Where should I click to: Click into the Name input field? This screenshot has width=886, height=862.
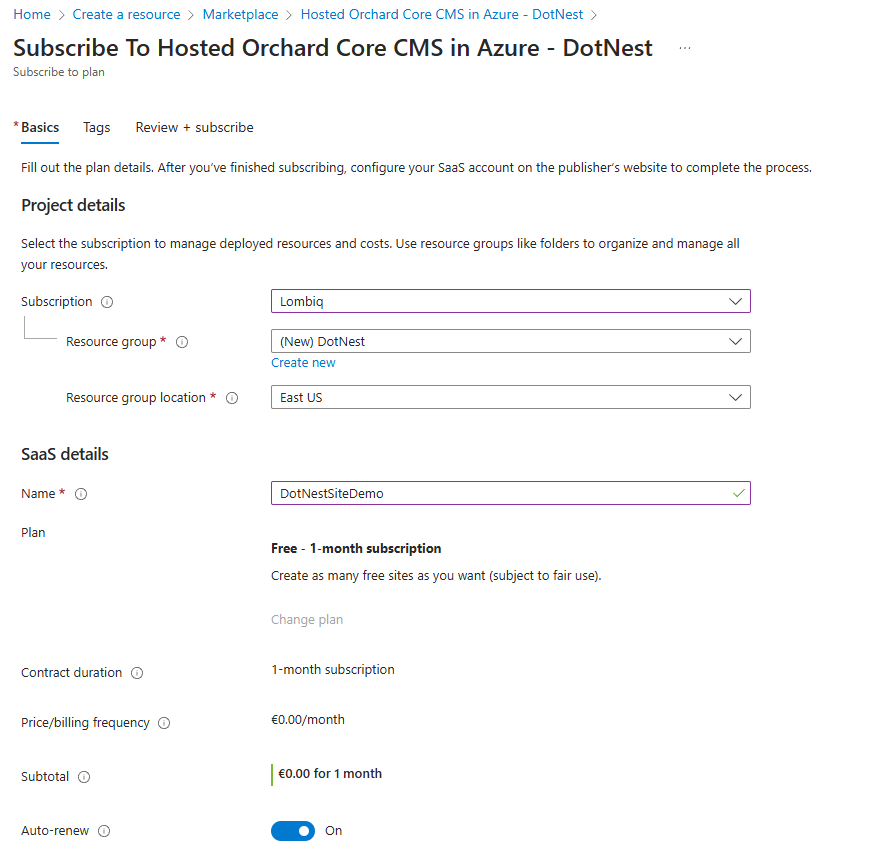click(x=511, y=493)
